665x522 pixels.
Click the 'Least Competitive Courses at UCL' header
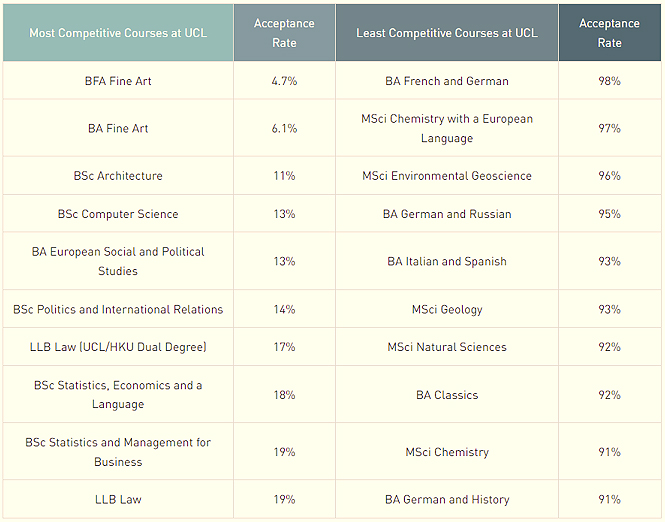446,33
